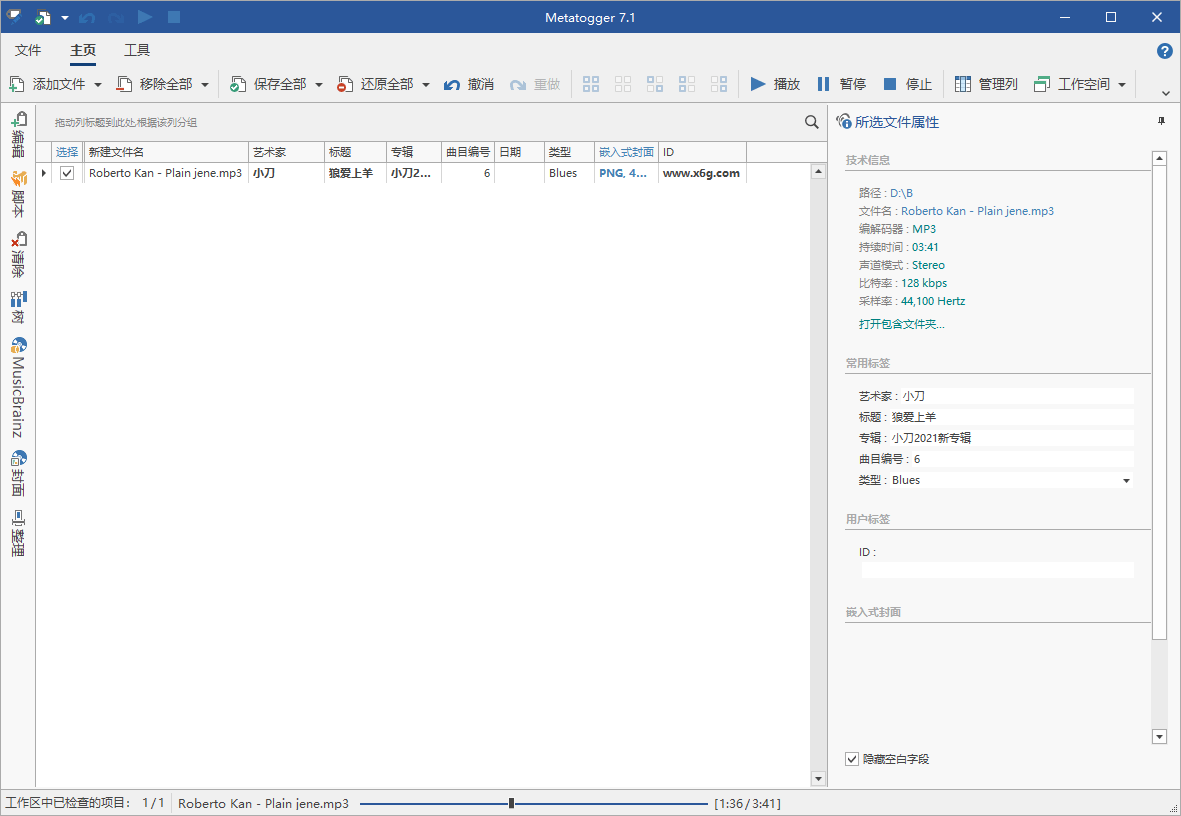Open the 添加文件 dropdown arrow

coord(97,84)
